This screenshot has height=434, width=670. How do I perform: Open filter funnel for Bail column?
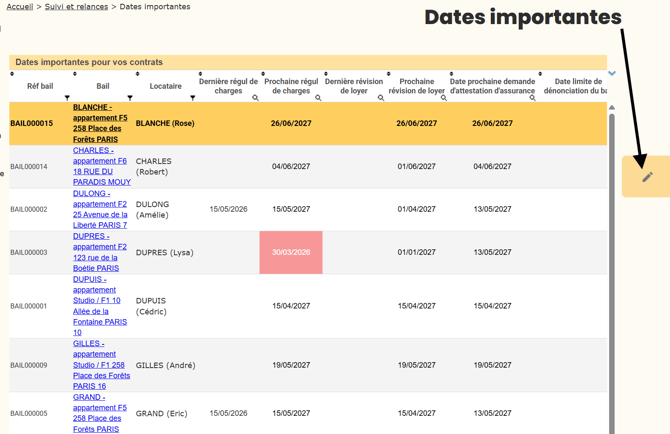[x=130, y=98]
